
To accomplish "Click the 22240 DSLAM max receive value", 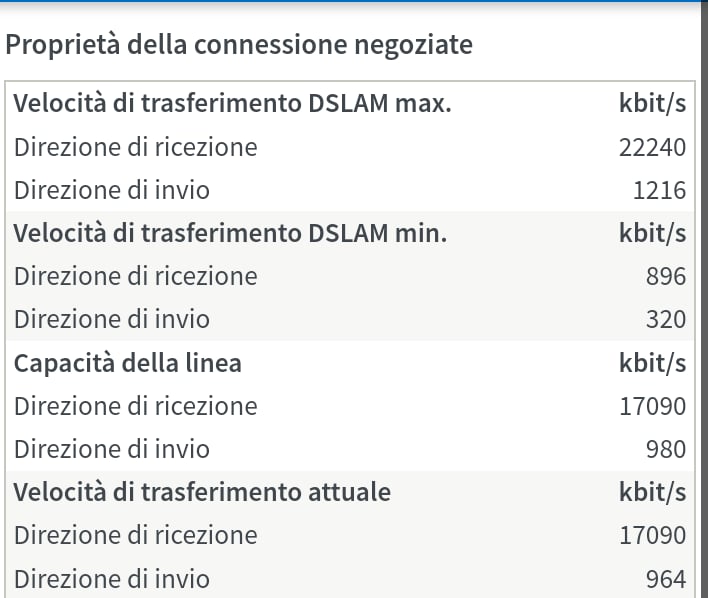I will click(x=652, y=148).
